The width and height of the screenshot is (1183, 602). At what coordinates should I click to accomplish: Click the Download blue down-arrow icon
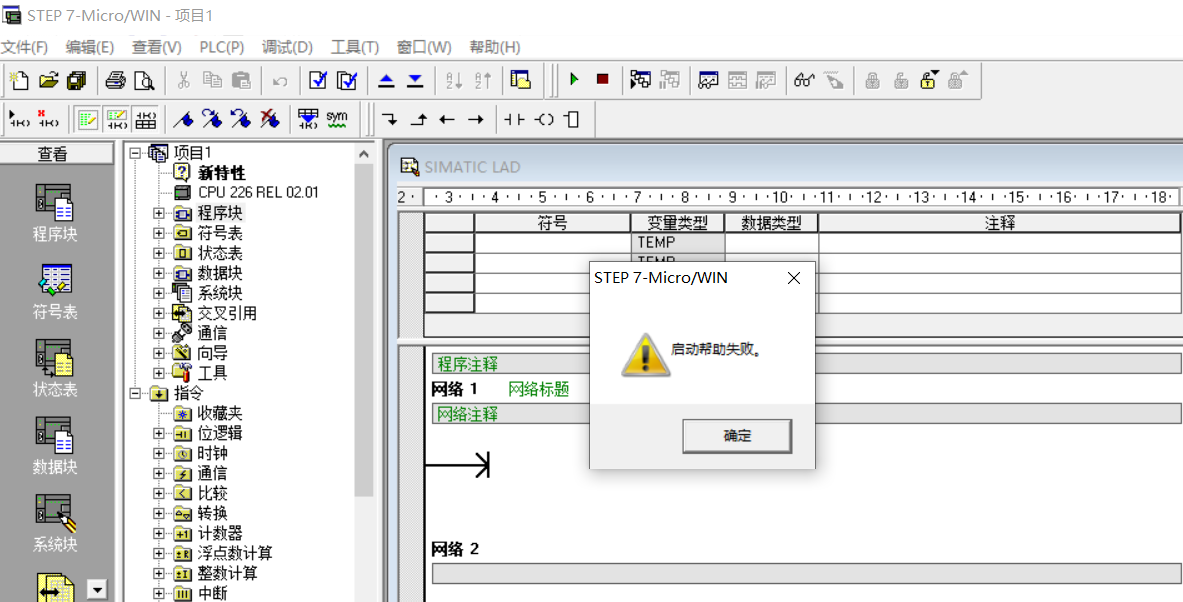415,80
